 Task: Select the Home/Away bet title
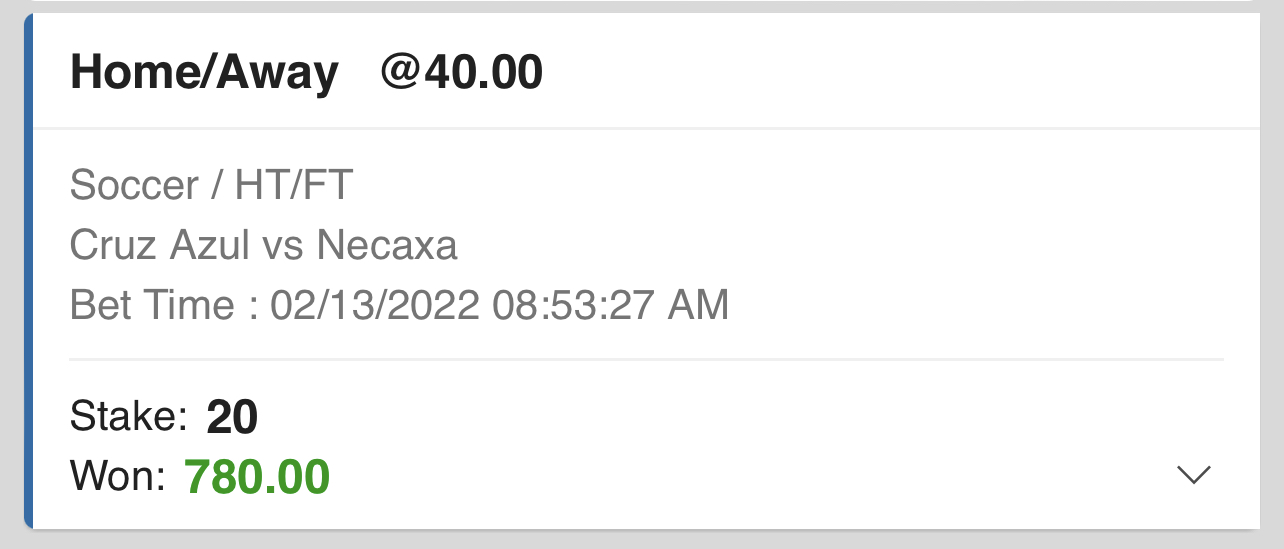204,73
